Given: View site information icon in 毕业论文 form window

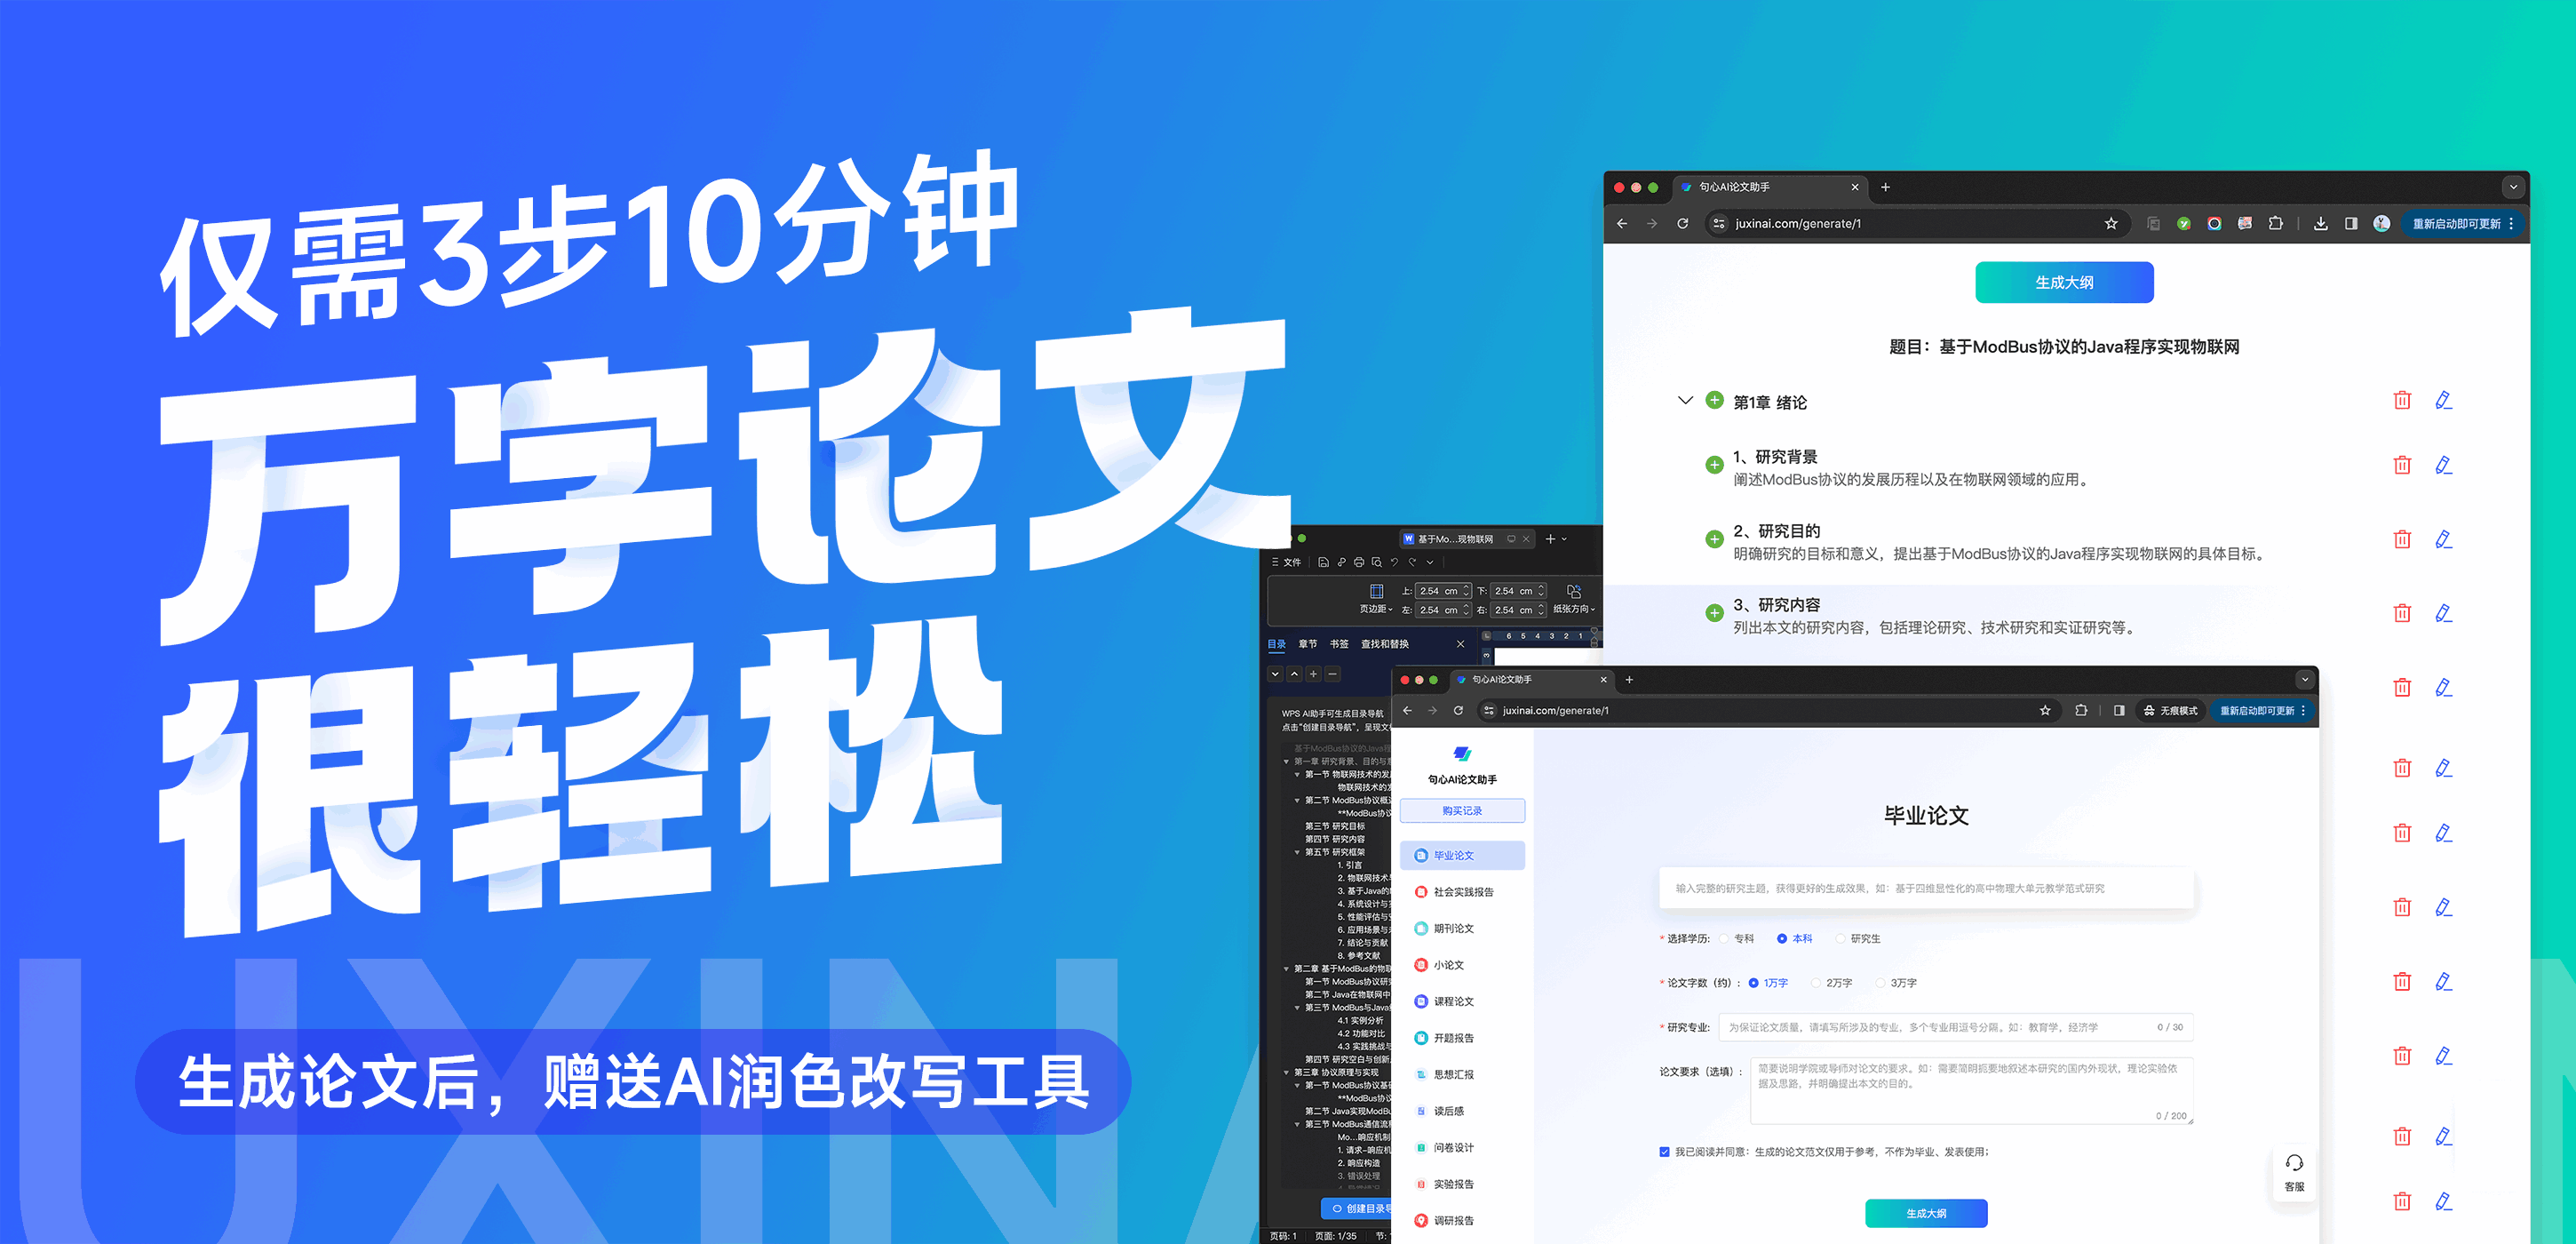Looking at the screenshot, I should coord(1488,711).
